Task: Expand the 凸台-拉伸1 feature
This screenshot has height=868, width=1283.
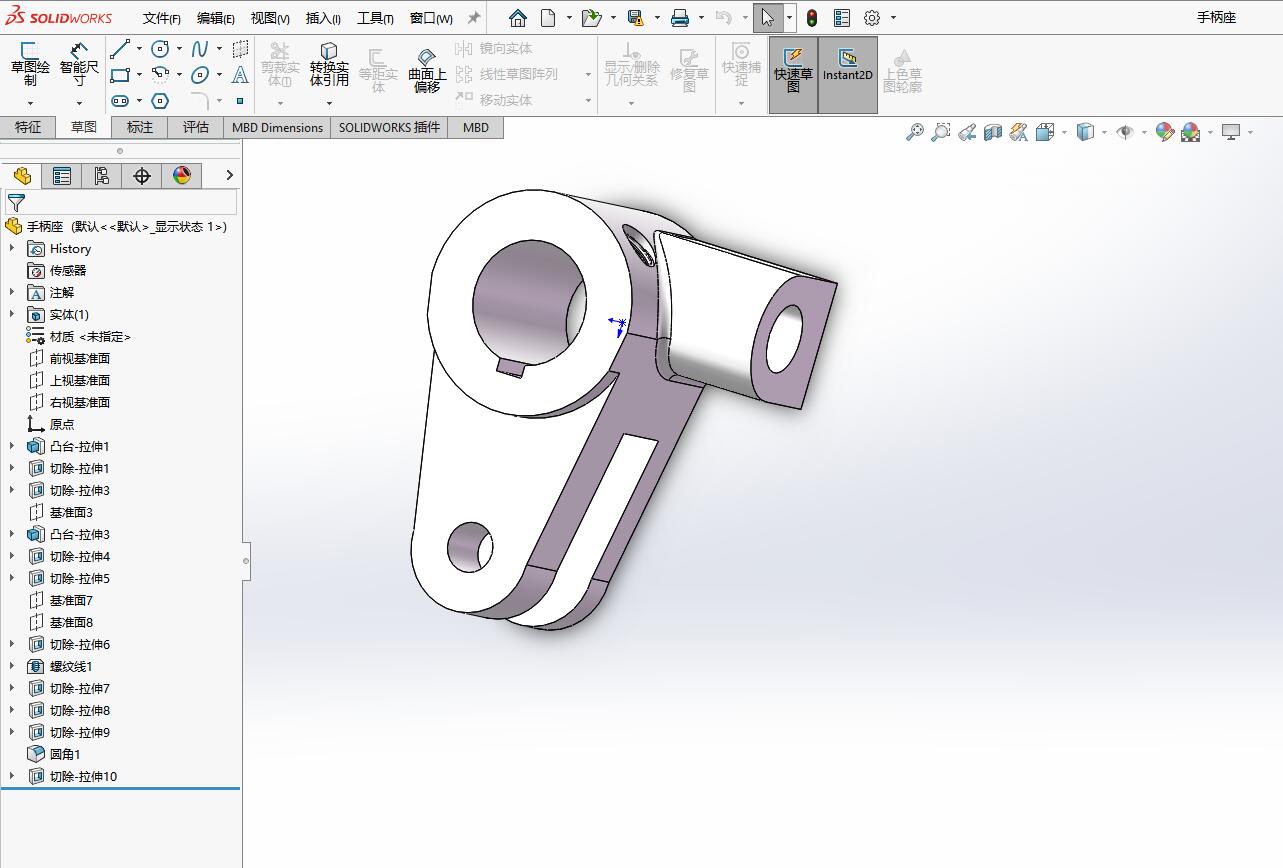Action: (x=12, y=446)
